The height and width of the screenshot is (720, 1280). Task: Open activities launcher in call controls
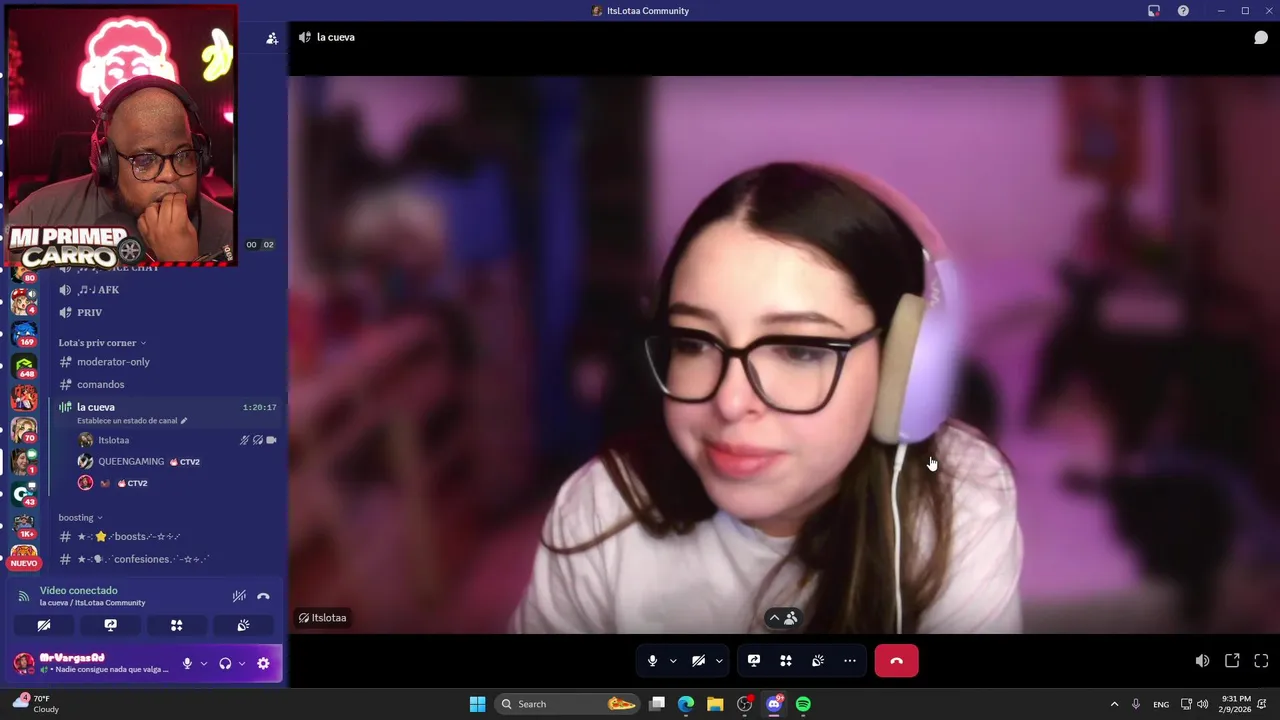[786, 661]
